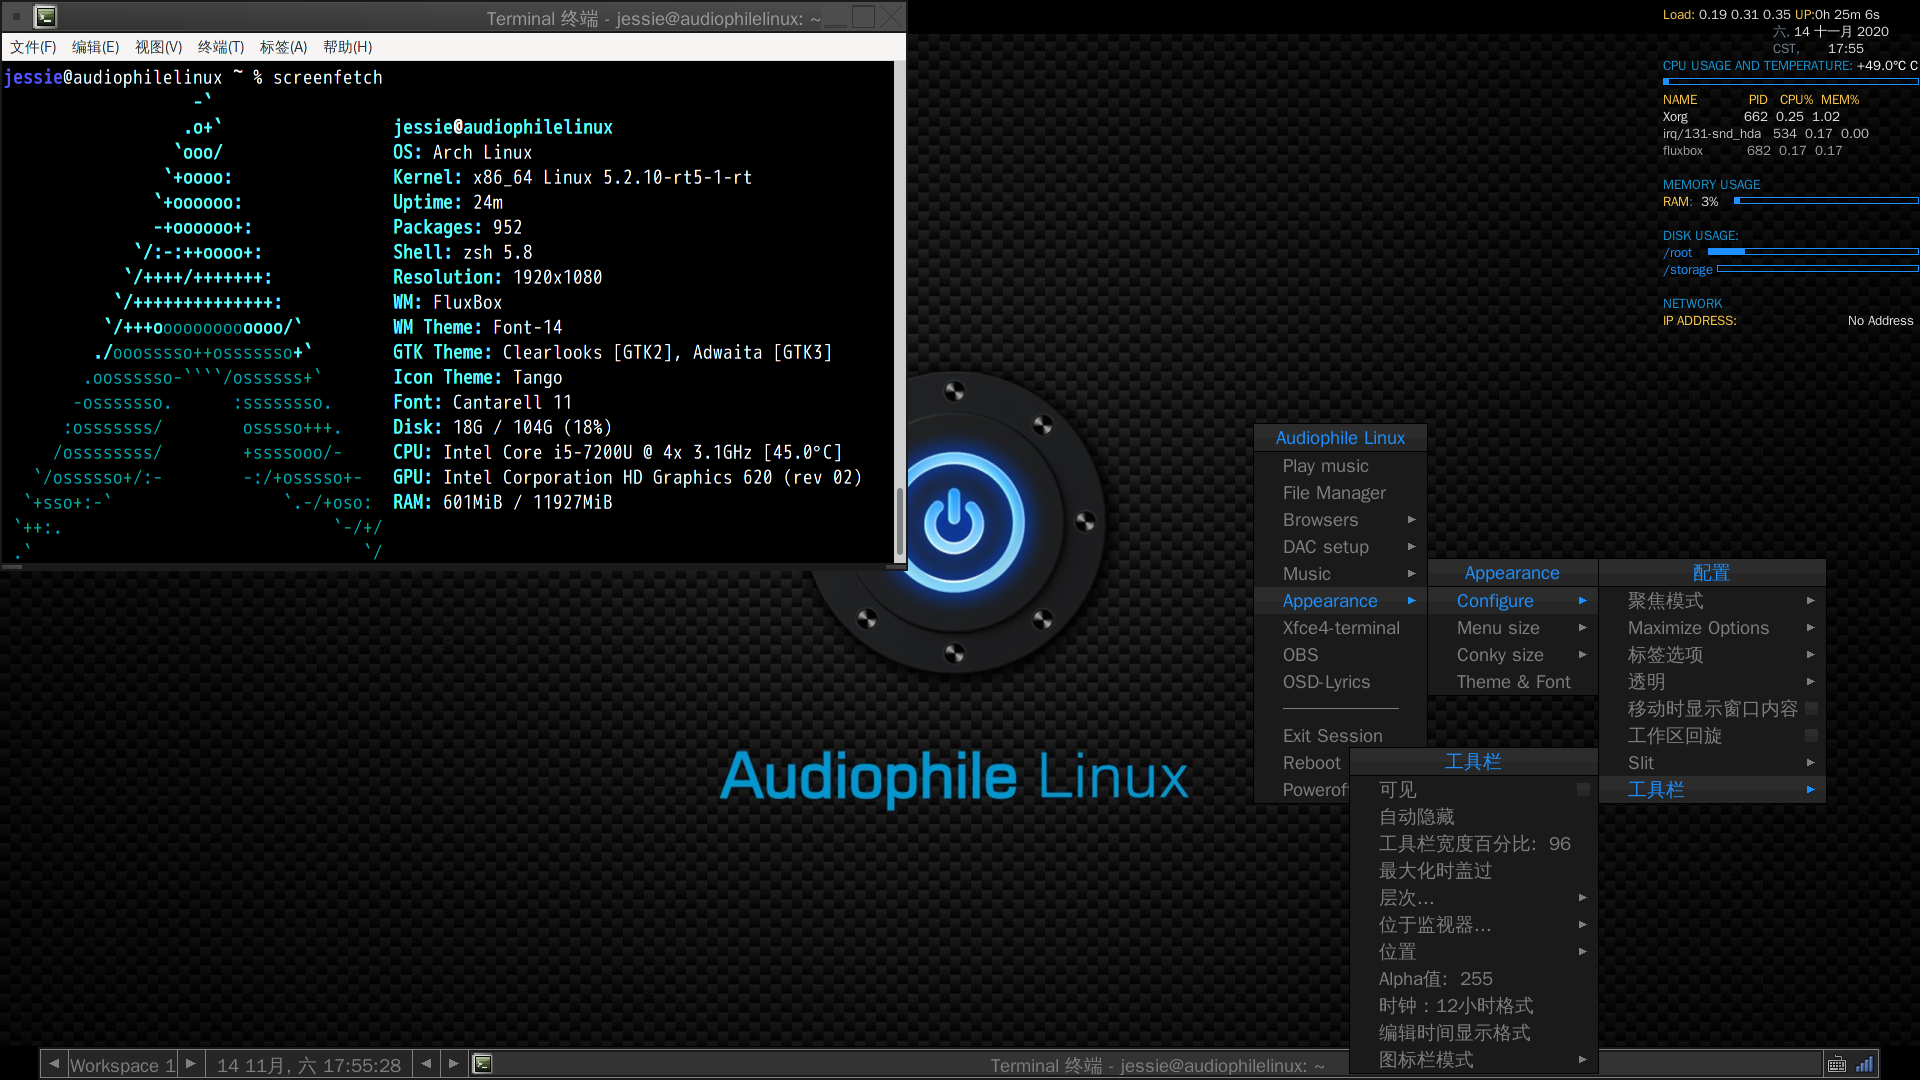The width and height of the screenshot is (1920, 1080).
Task: Open Theme & Font in Appearance menu
Action: coord(1512,682)
